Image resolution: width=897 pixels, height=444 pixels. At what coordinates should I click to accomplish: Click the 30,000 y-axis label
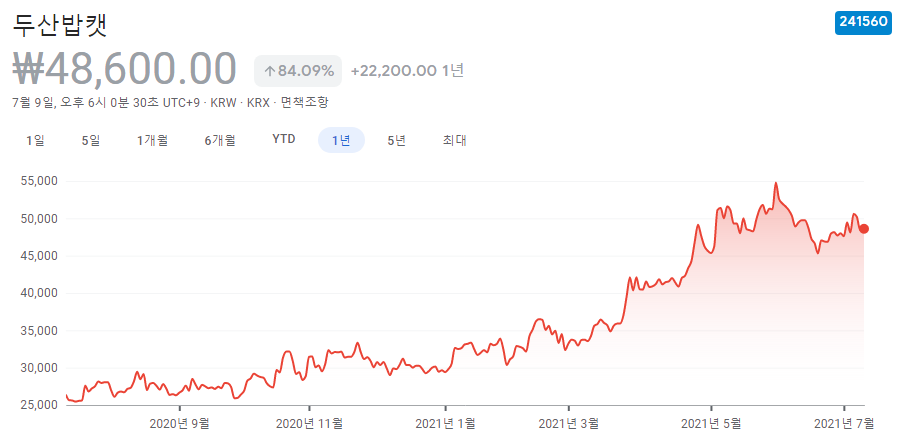coord(38,368)
